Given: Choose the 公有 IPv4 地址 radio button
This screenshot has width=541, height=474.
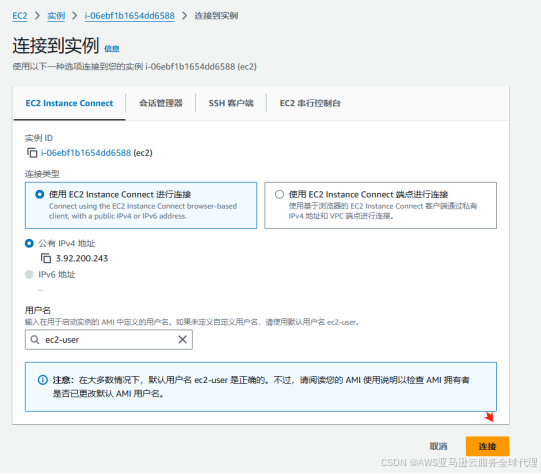Looking at the screenshot, I should pyautogui.click(x=29, y=243).
